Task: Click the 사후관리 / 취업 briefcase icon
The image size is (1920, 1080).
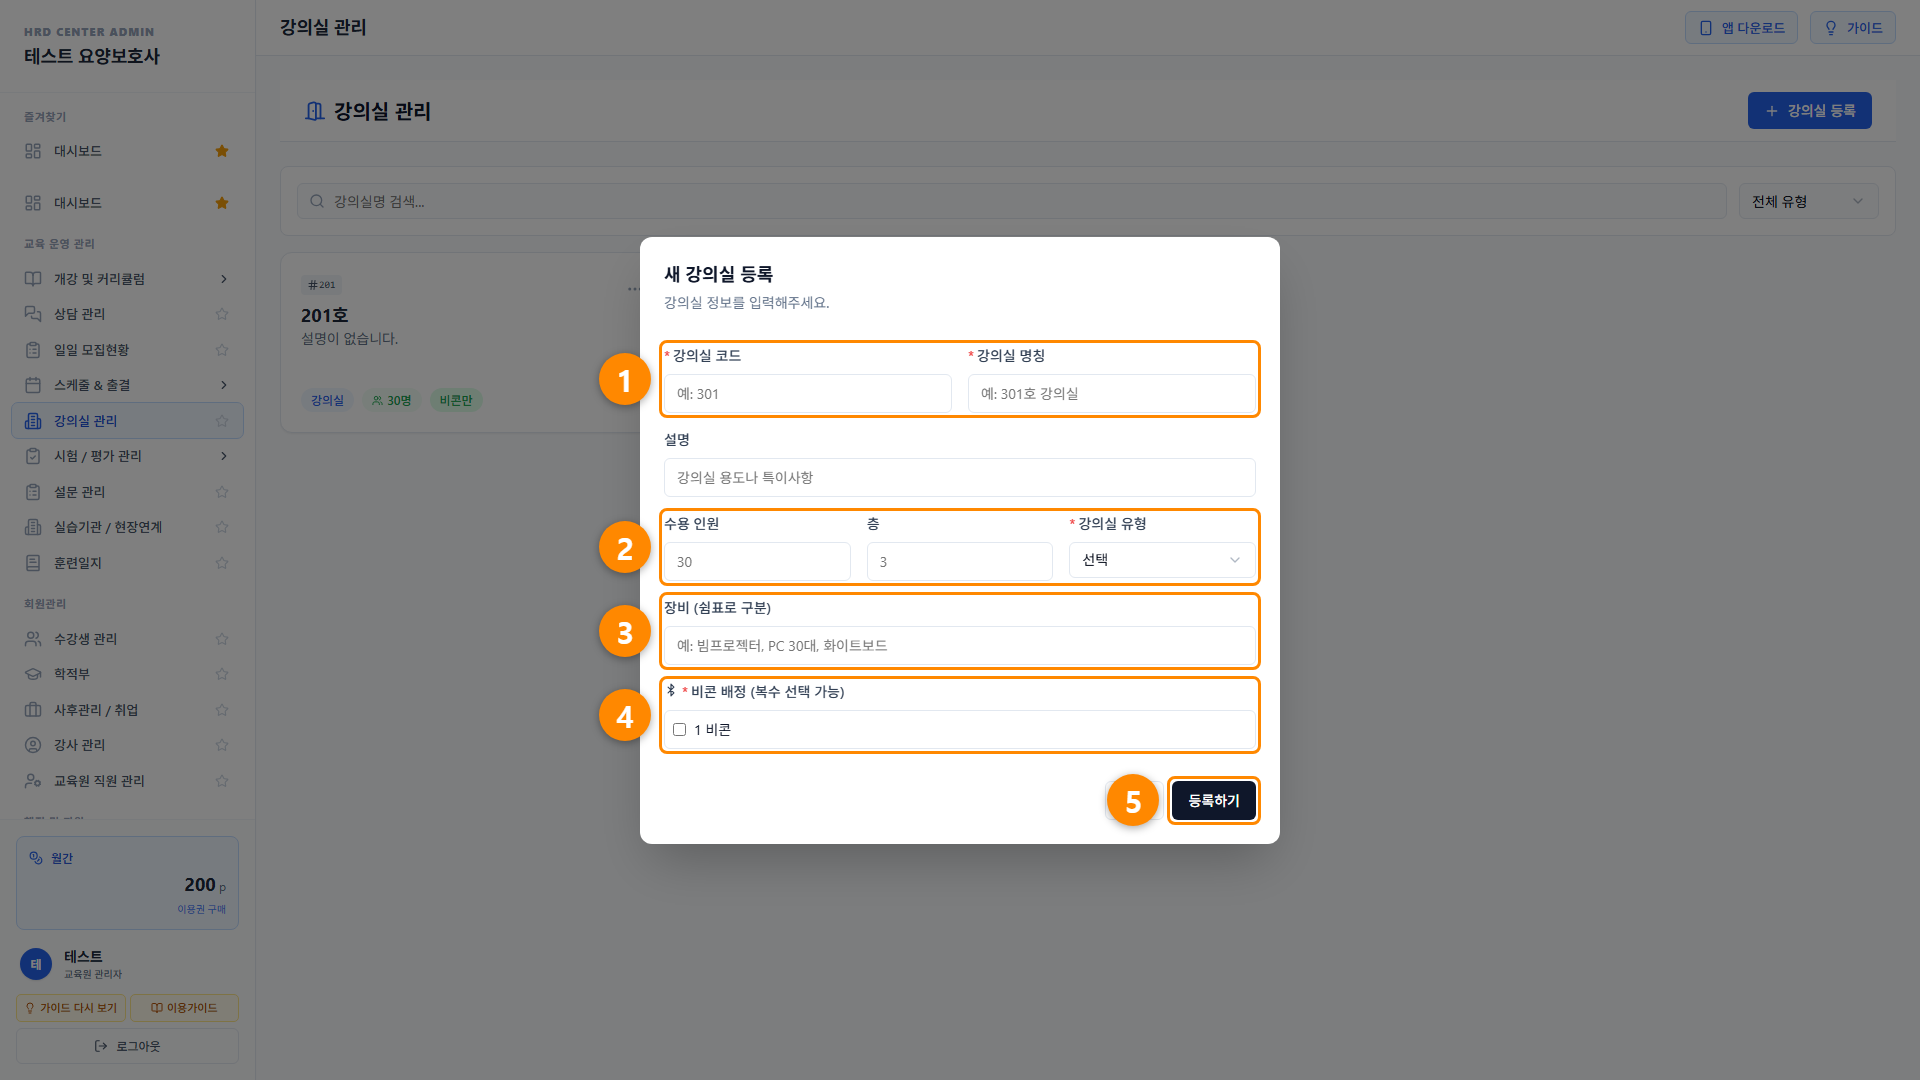Action: 33,710
